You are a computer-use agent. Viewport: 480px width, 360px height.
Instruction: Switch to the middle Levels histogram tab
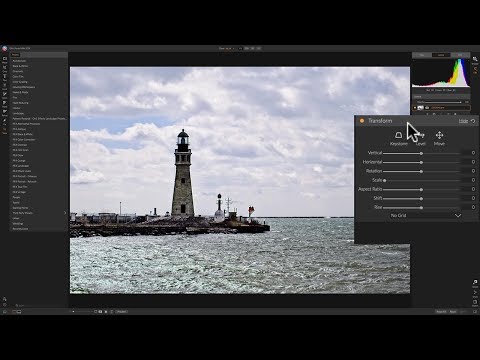[x=441, y=55]
